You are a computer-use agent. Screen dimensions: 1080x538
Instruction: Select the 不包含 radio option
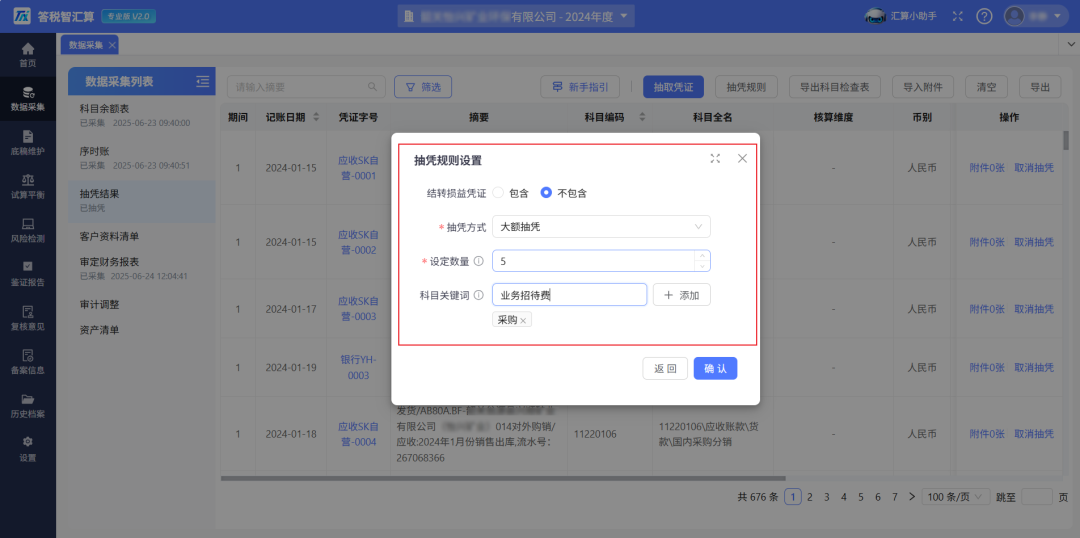(546, 194)
